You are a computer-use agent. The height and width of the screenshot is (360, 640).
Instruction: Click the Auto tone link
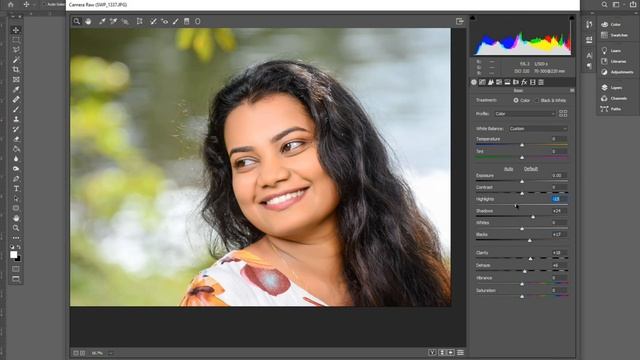pyautogui.click(x=509, y=169)
